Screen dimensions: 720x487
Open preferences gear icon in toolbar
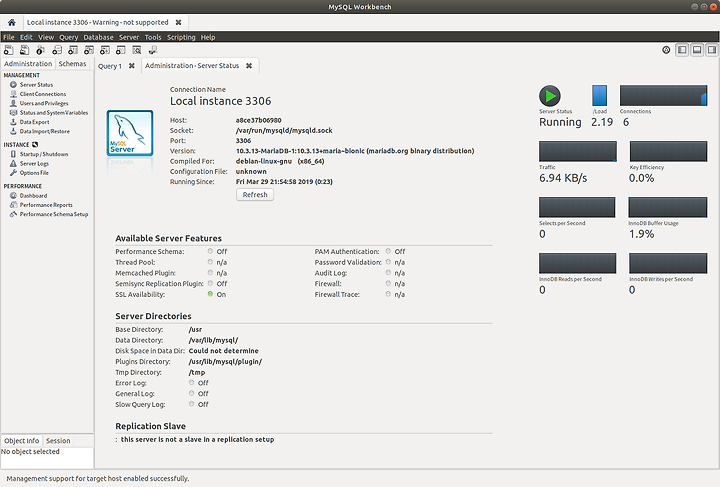[x=666, y=50]
